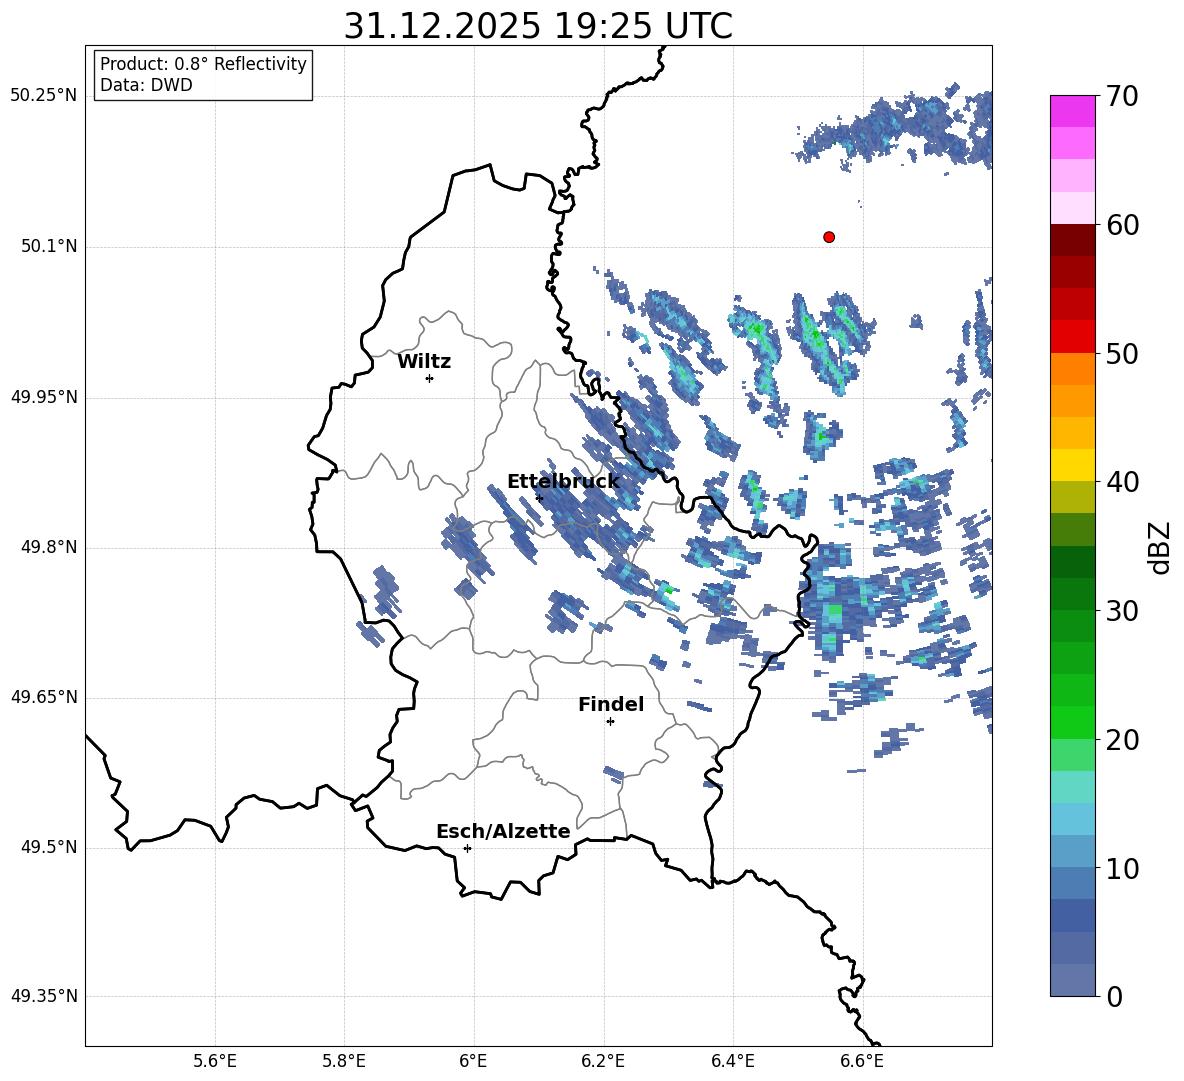Click the 'Data: DWD' text
Viewport: 1184px width, 1081px height.
click(146, 85)
